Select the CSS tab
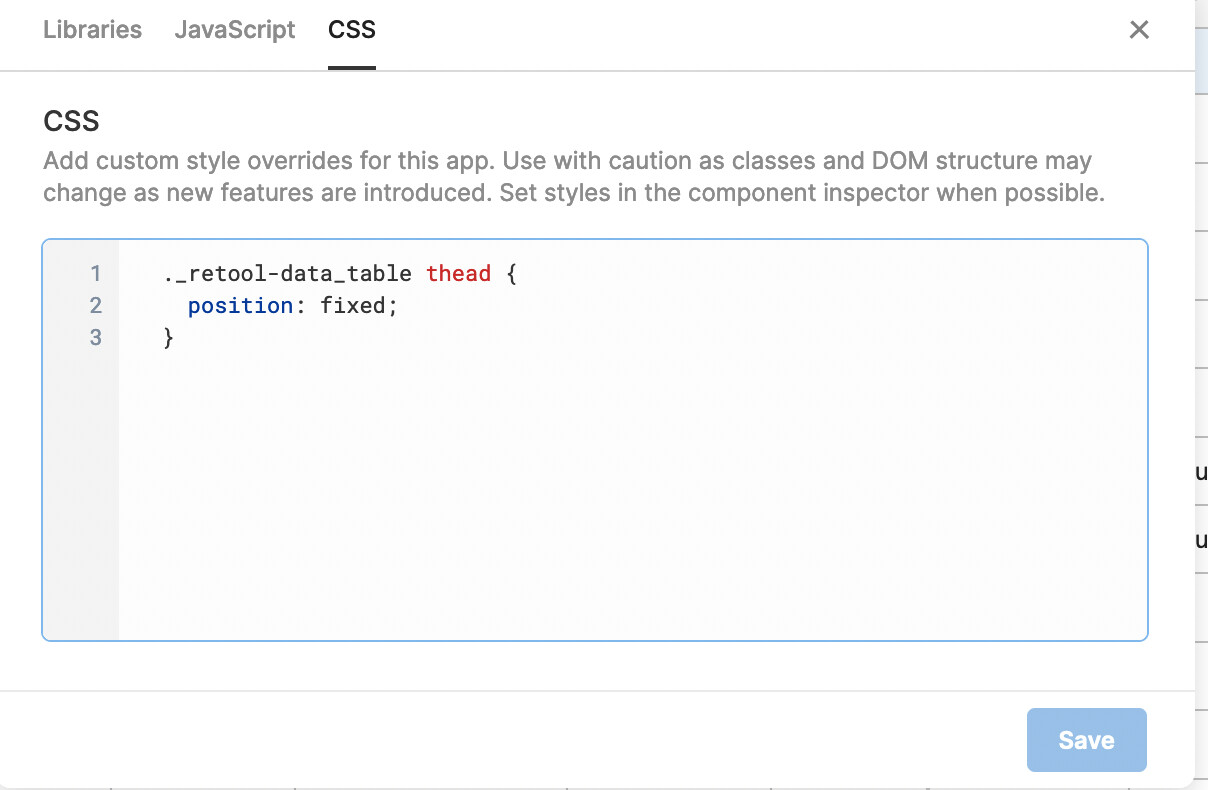Viewport: 1208px width, 790px height. coord(351,29)
